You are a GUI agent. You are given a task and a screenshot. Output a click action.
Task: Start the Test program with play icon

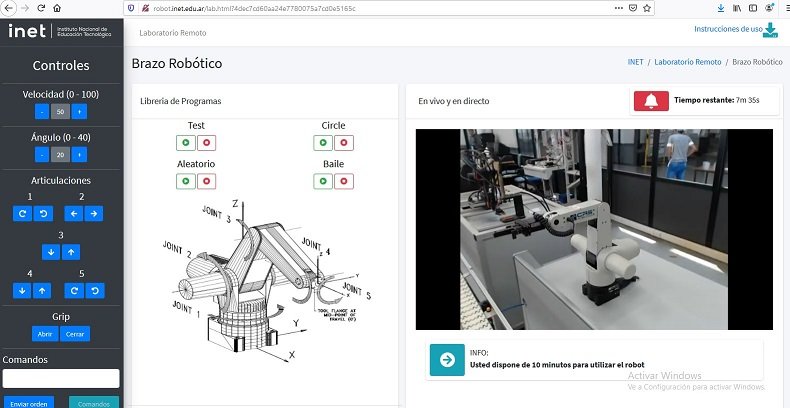186,143
